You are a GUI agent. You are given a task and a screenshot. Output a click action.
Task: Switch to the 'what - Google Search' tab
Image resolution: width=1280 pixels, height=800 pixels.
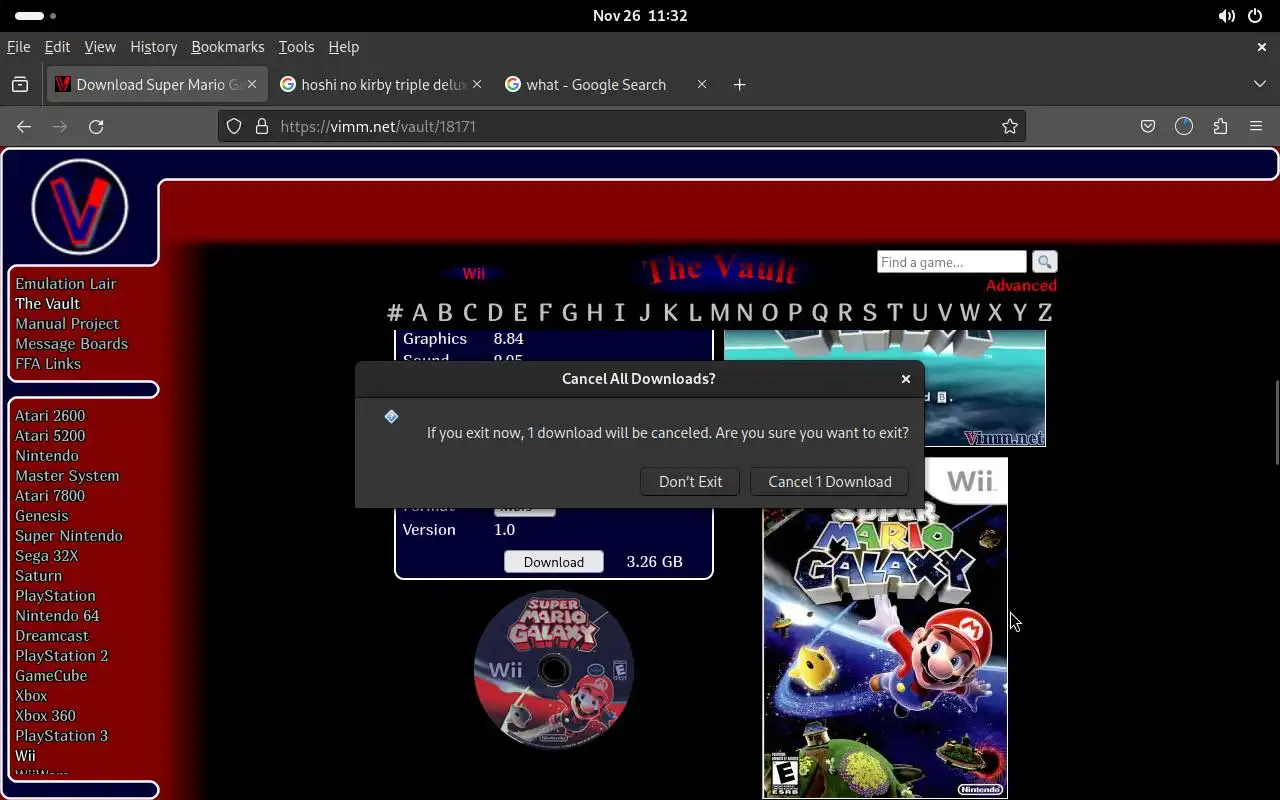(x=606, y=85)
